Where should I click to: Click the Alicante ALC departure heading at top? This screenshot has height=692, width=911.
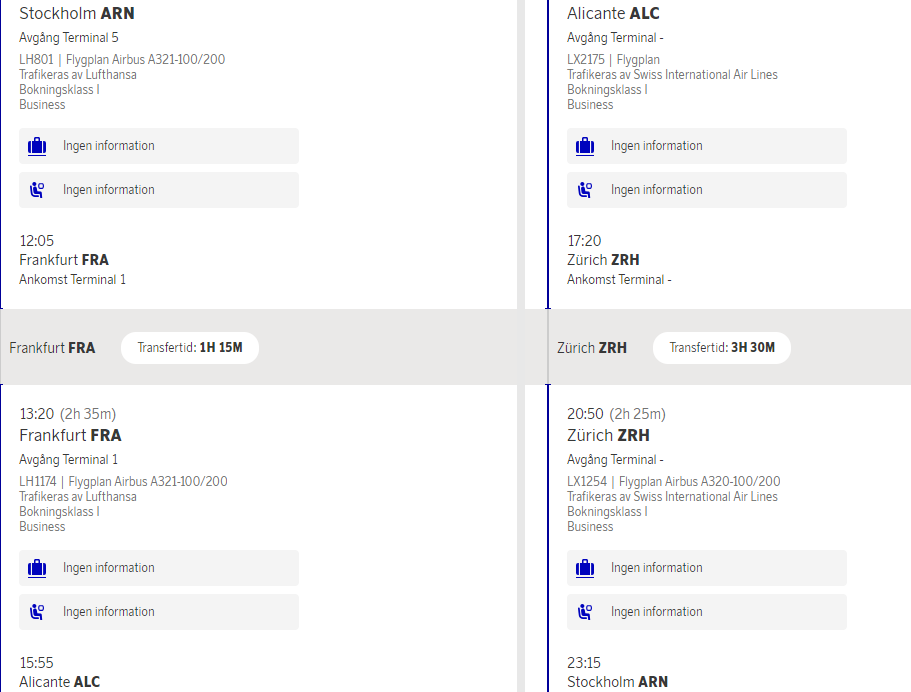pos(613,14)
